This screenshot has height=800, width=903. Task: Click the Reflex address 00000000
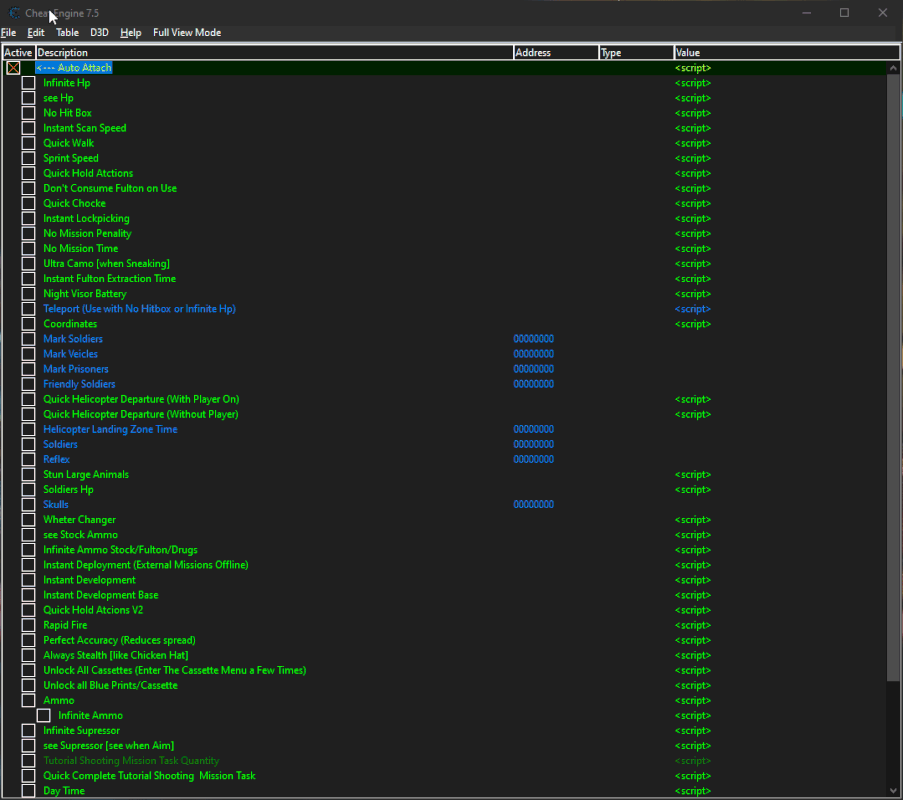[x=534, y=459]
